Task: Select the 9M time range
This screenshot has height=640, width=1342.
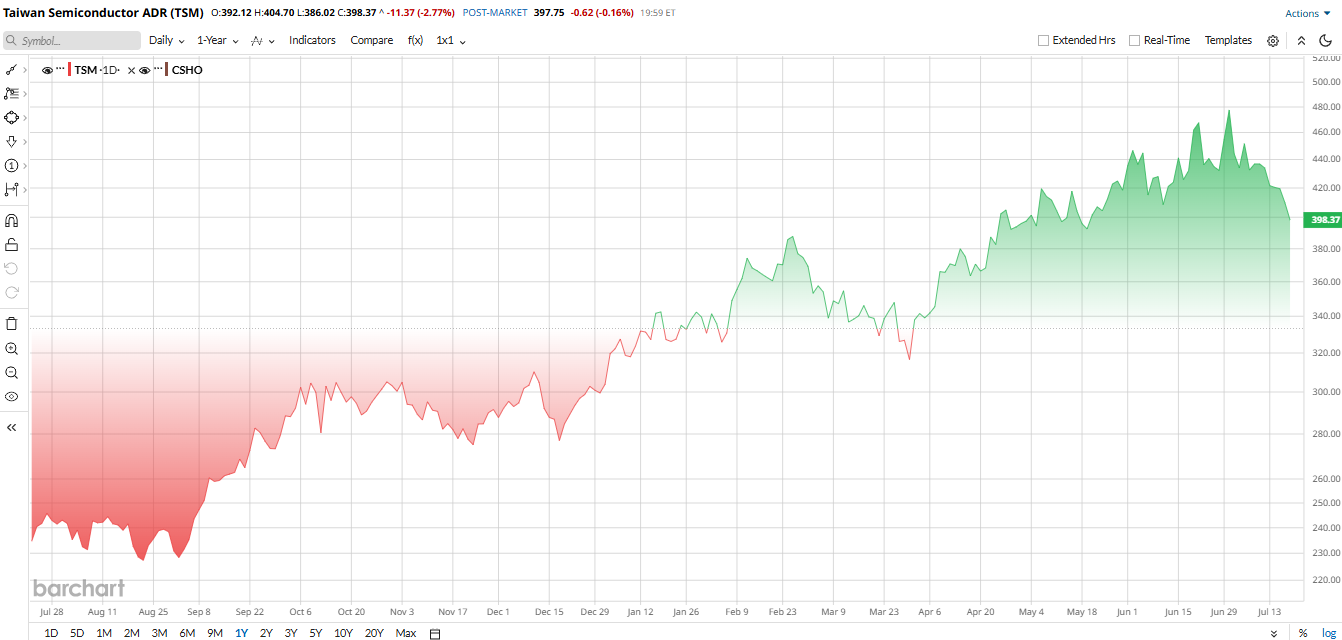Action: pyautogui.click(x=214, y=633)
